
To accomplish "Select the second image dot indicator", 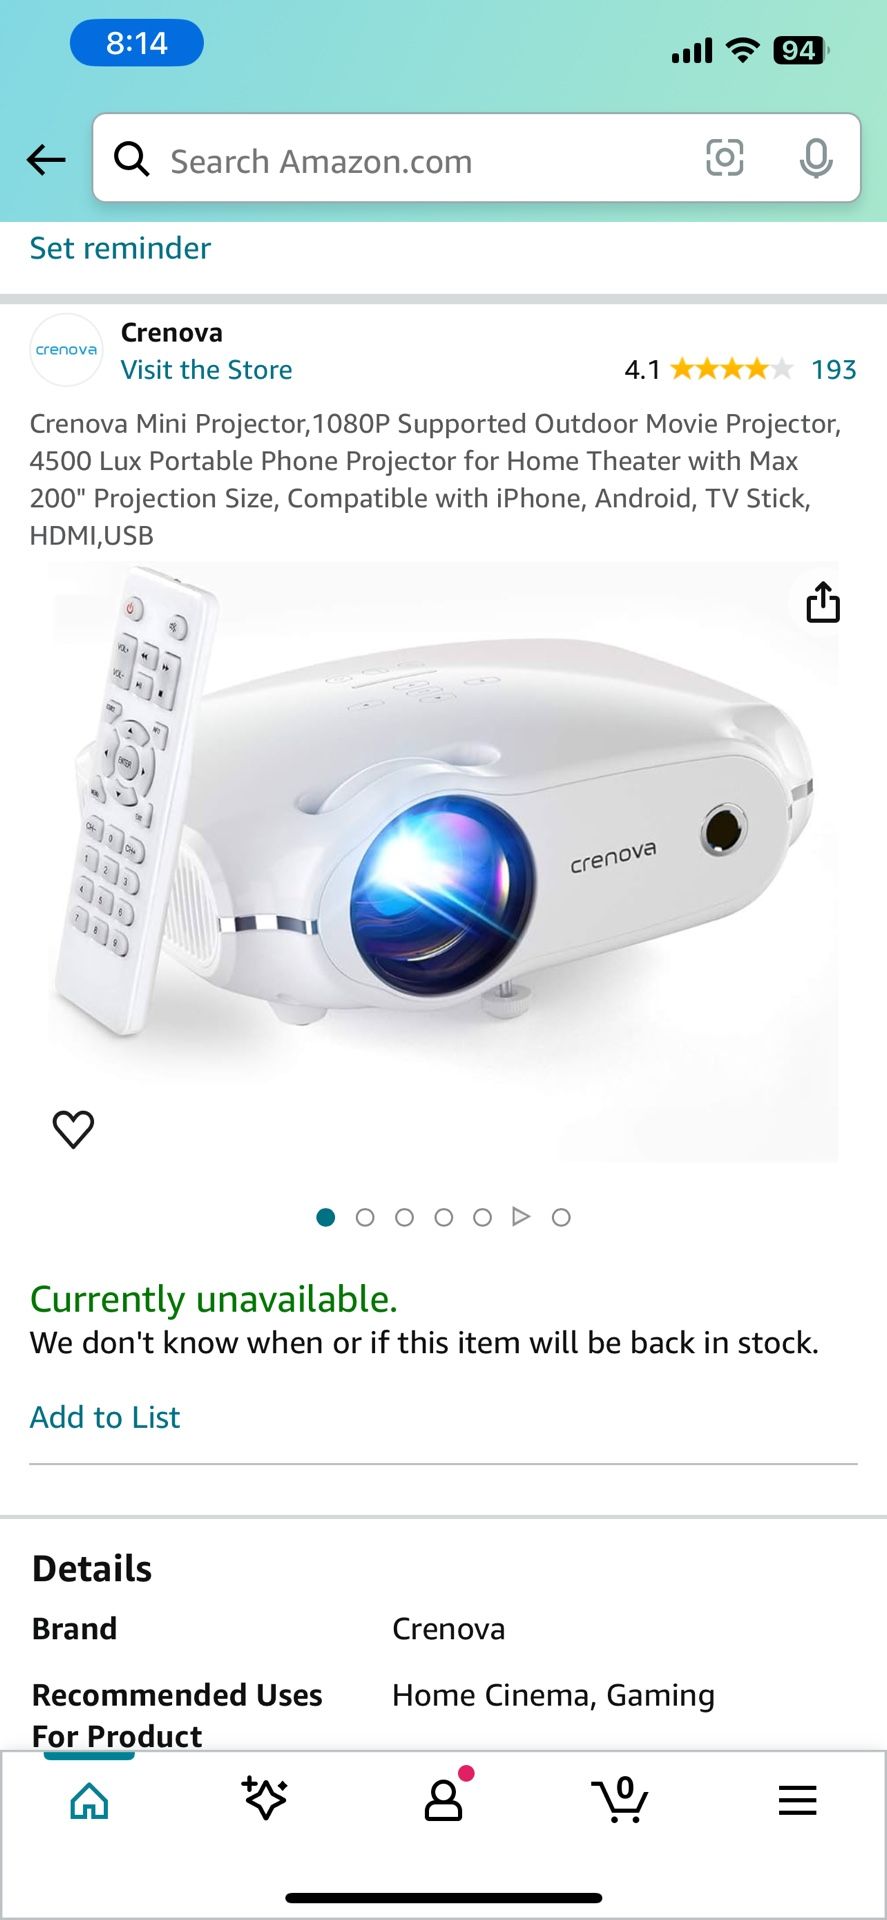I will (x=365, y=1217).
